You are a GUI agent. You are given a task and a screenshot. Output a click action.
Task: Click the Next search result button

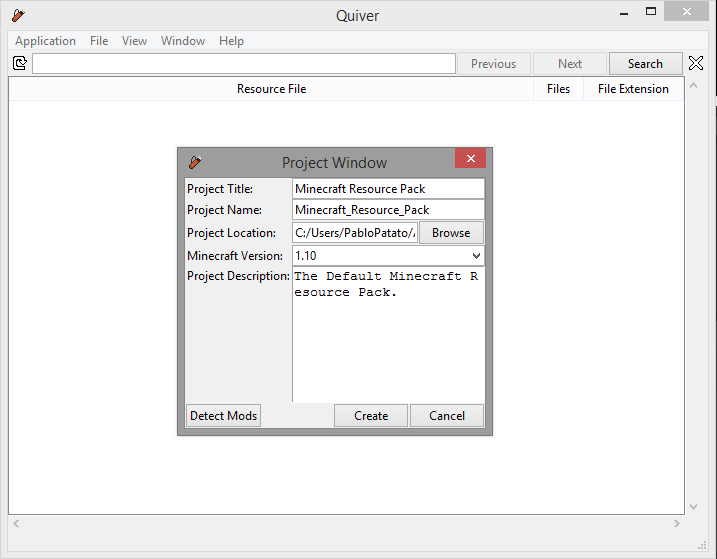click(570, 64)
